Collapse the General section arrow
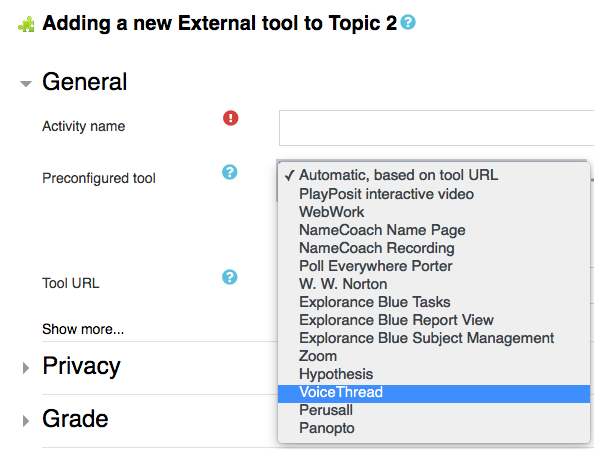594x449 pixels. click(26, 83)
